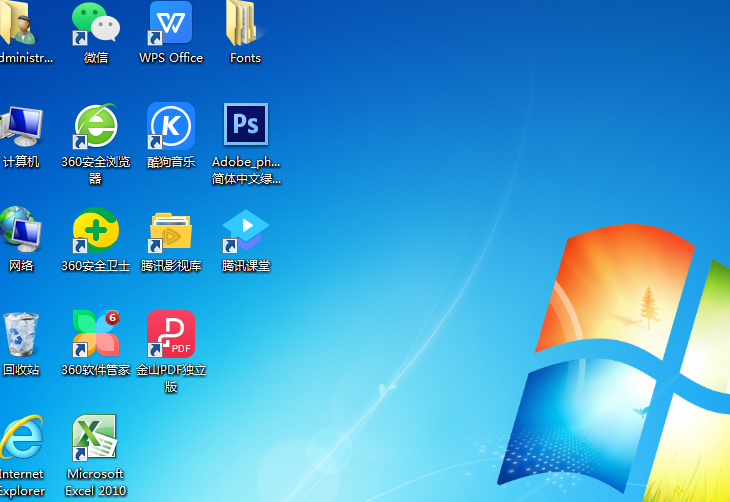
Task: Launch 金山PDF独立版 shortcut
Action: (171, 334)
